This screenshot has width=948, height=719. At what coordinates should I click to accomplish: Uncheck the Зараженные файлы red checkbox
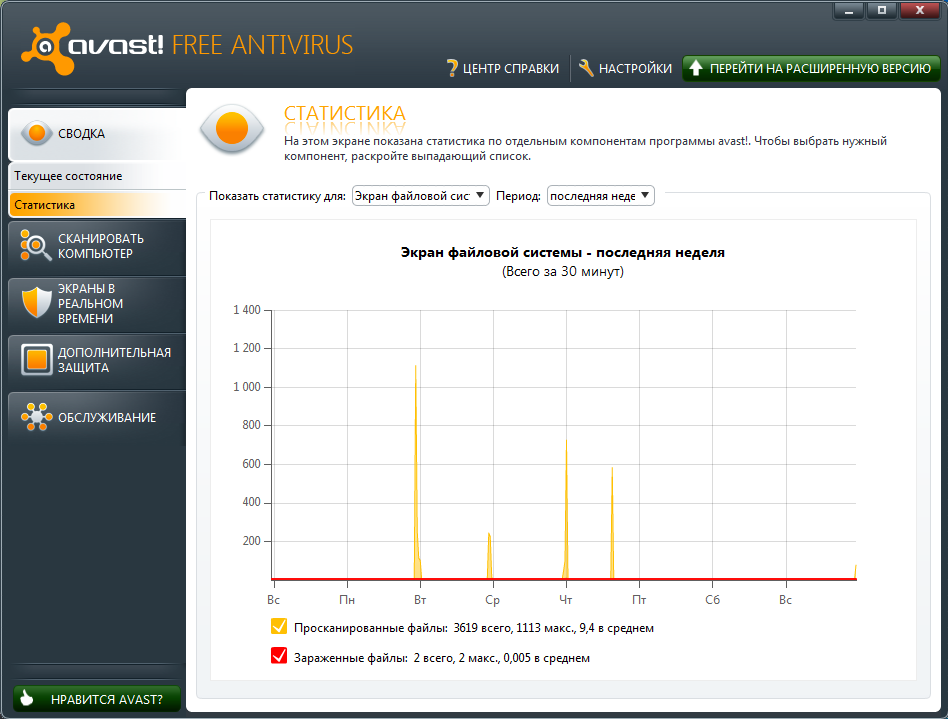[279, 656]
